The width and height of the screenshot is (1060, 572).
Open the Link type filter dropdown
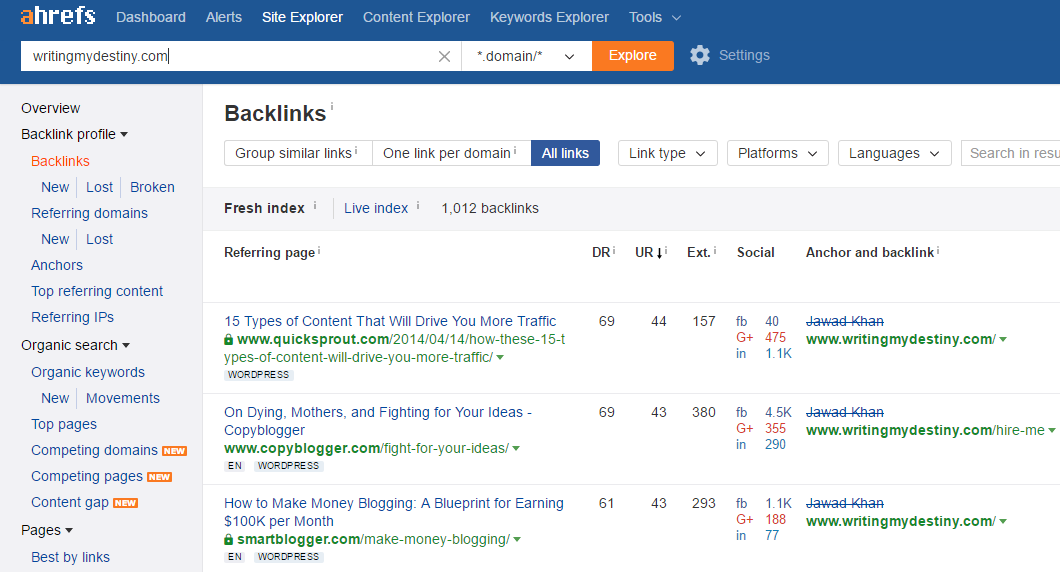tap(667, 153)
